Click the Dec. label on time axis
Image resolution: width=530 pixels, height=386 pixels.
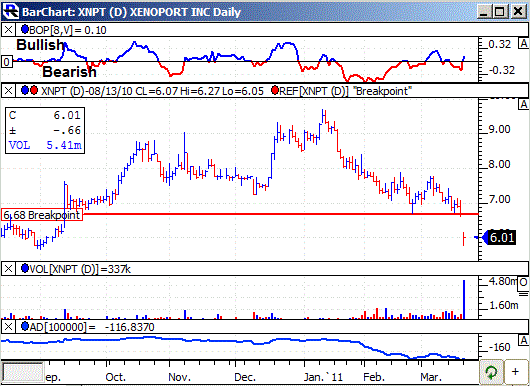click(x=245, y=377)
